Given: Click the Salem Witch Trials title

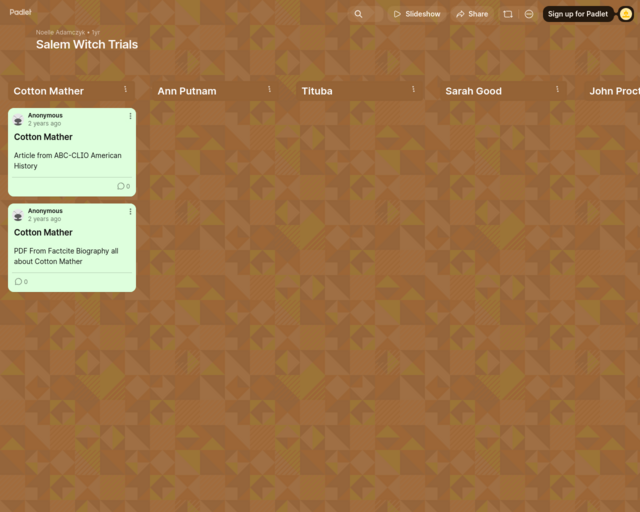Looking at the screenshot, I should pos(87,45).
